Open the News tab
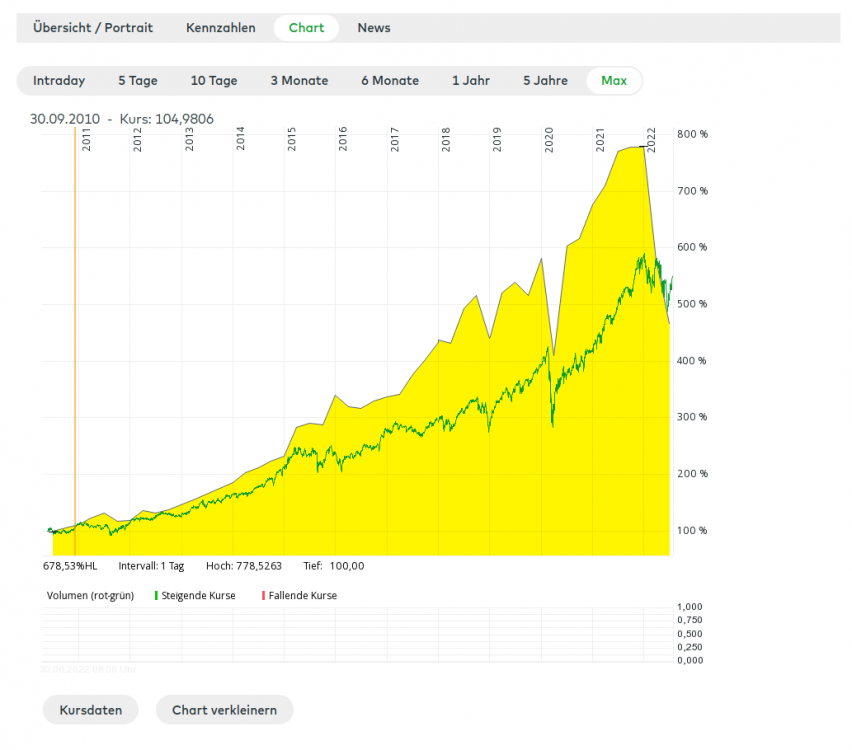 (374, 28)
